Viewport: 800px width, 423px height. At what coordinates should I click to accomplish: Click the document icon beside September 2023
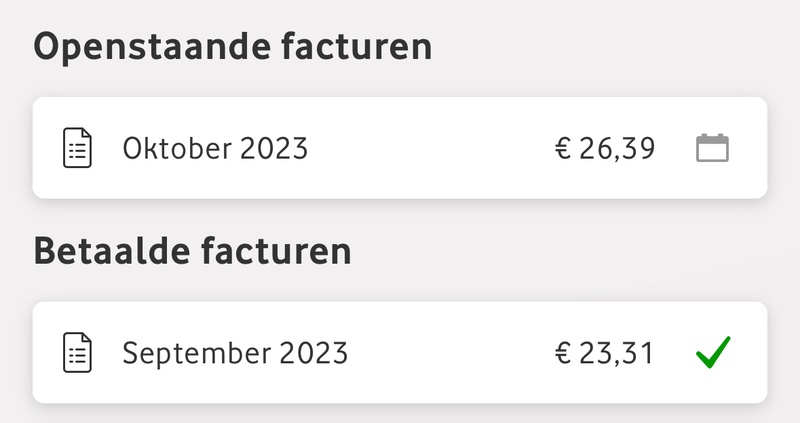pos(78,353)
